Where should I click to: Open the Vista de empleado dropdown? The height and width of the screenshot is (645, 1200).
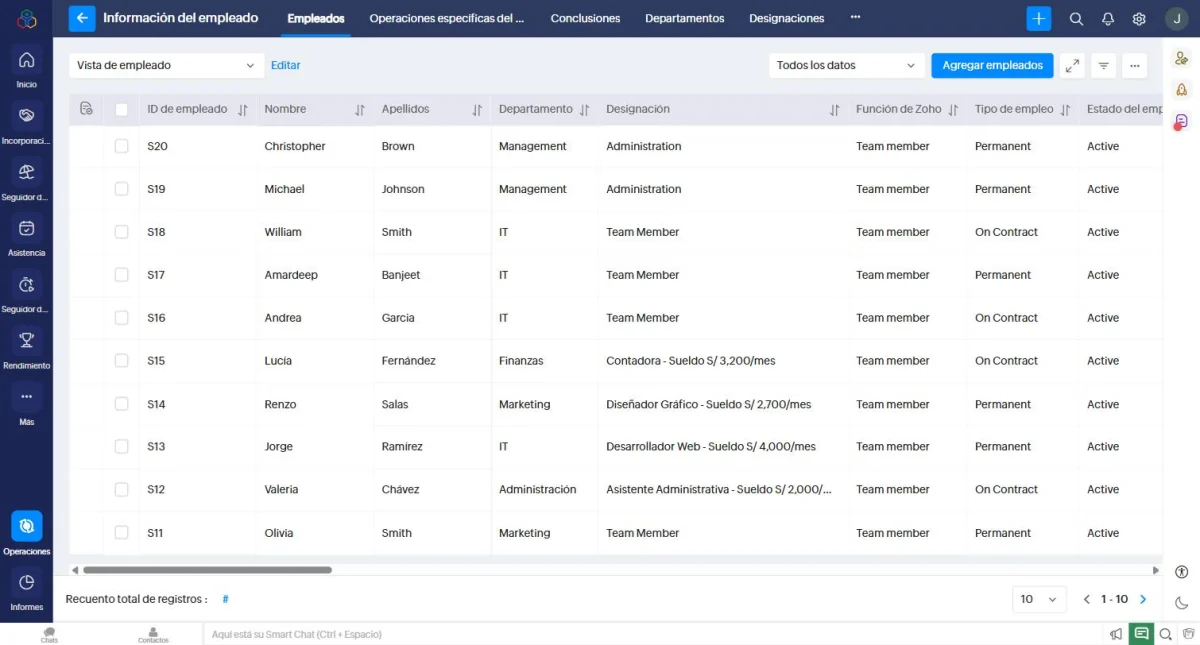point(166,65)
